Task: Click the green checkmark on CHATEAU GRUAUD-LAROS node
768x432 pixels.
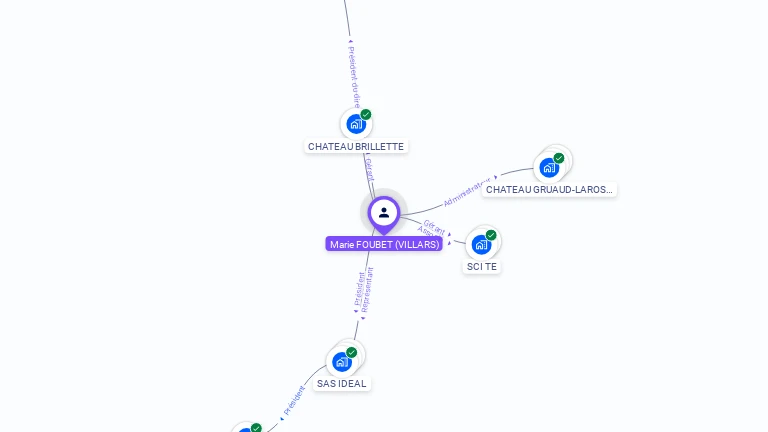Action: [559, 158]
